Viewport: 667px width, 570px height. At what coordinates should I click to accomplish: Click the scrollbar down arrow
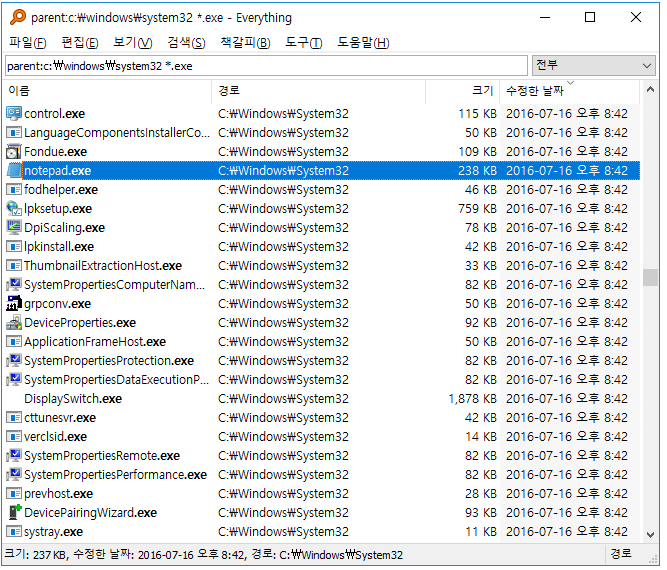tap(650, 535)
